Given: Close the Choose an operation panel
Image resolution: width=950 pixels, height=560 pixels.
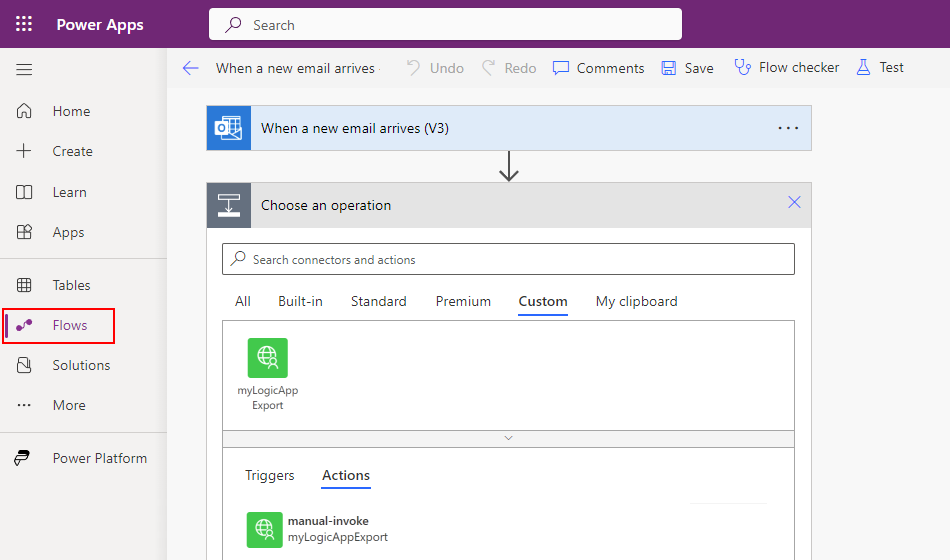Looking at the screenshot, I should [x=794, y=203].
